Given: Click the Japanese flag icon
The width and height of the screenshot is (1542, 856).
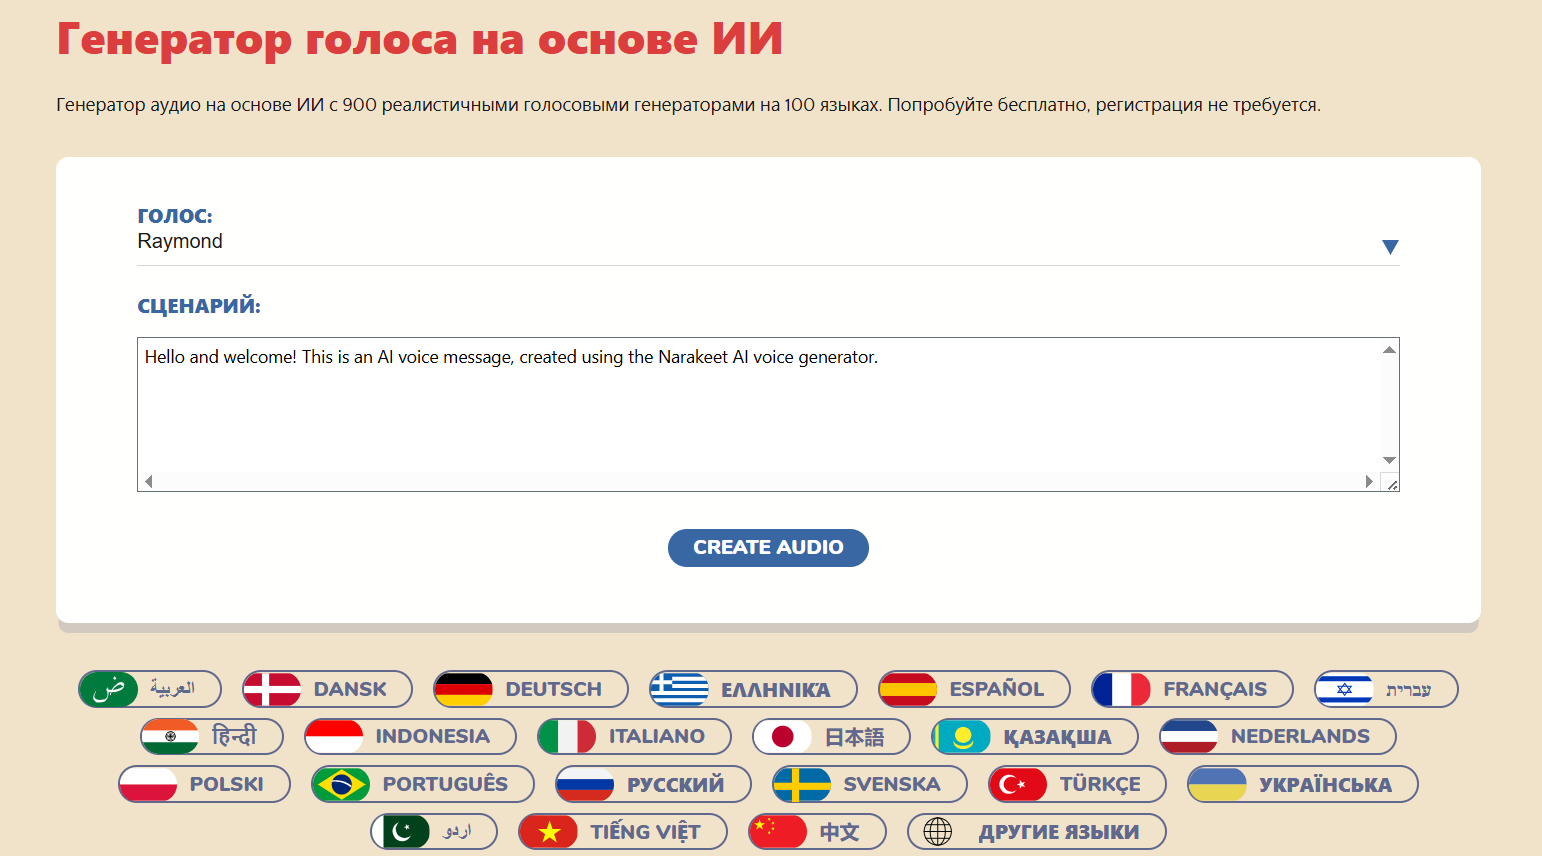Looking at the screenshot, I should pyautogui.click(x=783, y=737).
